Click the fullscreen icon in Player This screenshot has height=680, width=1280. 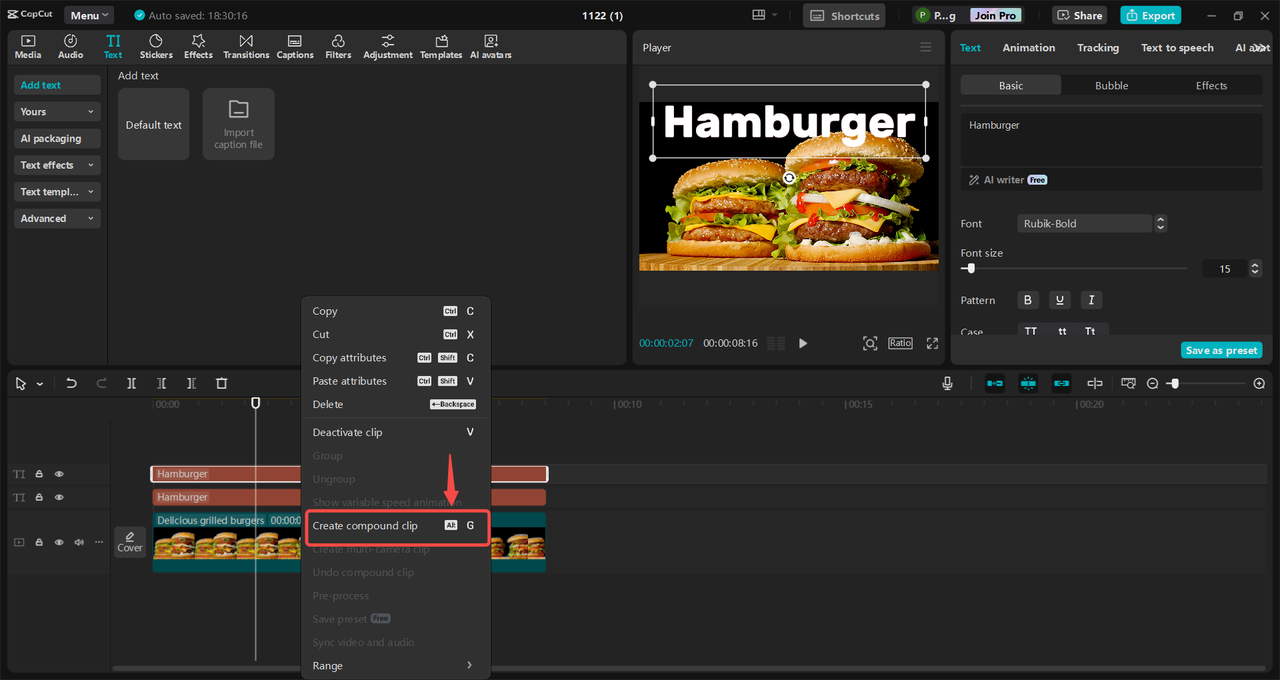[932, 343]
